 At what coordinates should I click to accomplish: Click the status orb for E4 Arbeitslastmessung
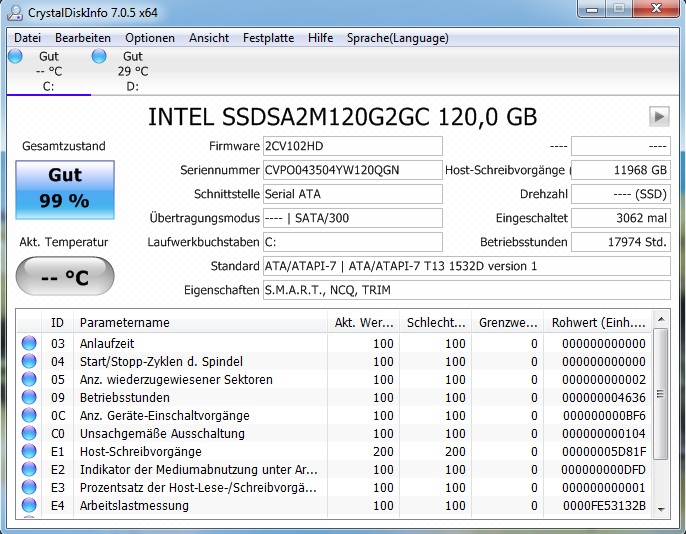29,505
